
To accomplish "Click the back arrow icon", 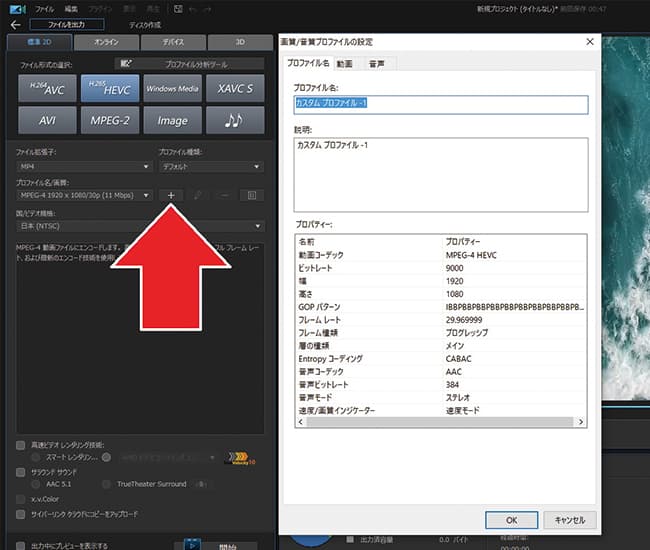I will point(15,25).
